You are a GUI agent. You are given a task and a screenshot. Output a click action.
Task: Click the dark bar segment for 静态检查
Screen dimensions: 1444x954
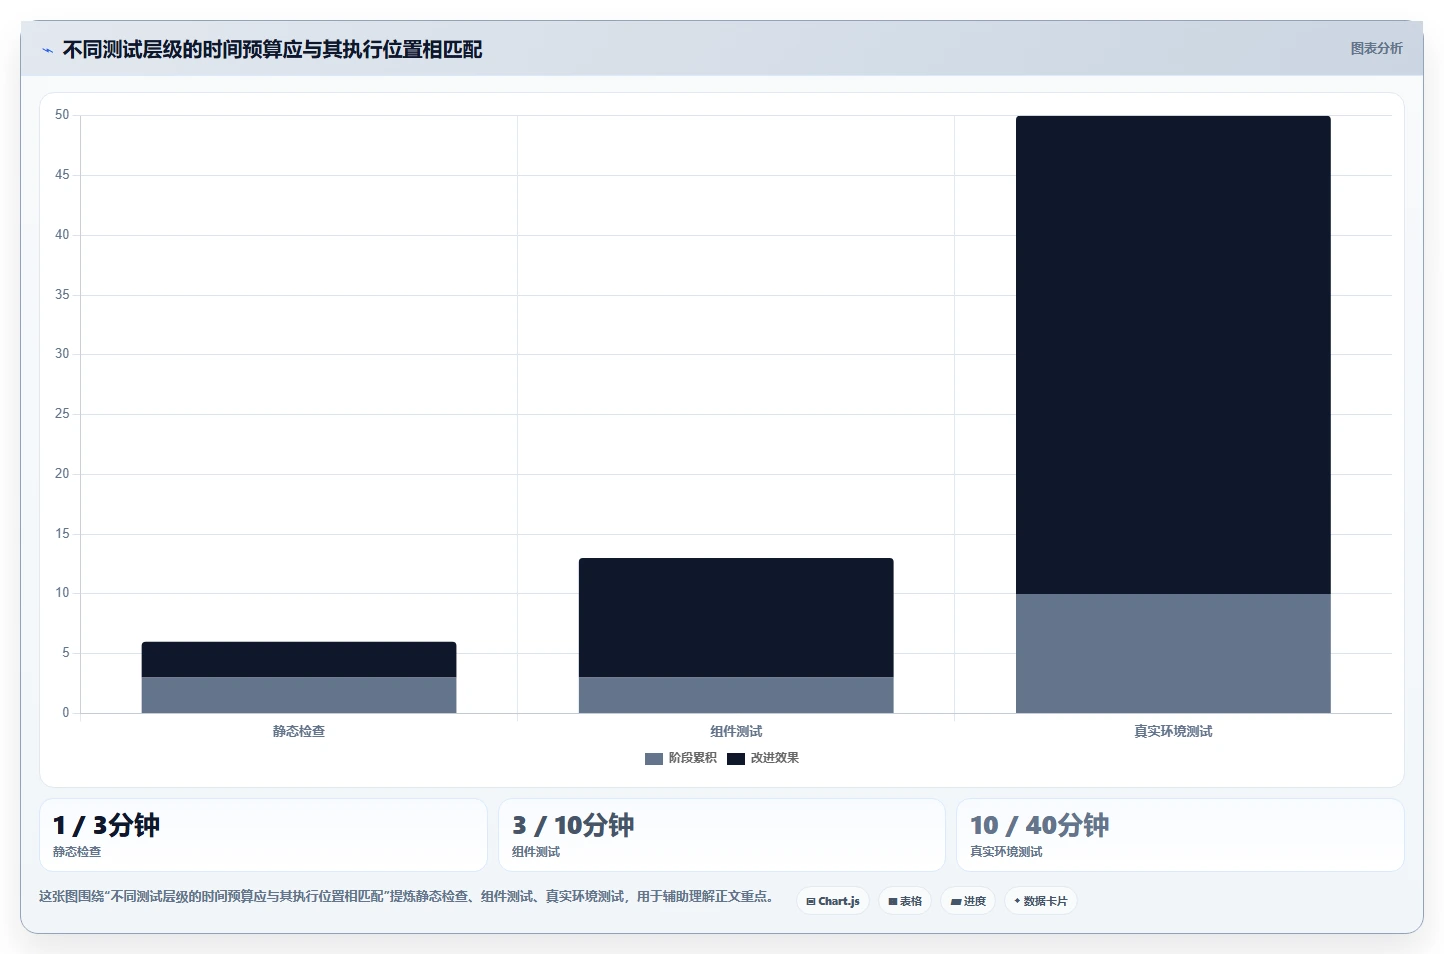pos(299,659)
